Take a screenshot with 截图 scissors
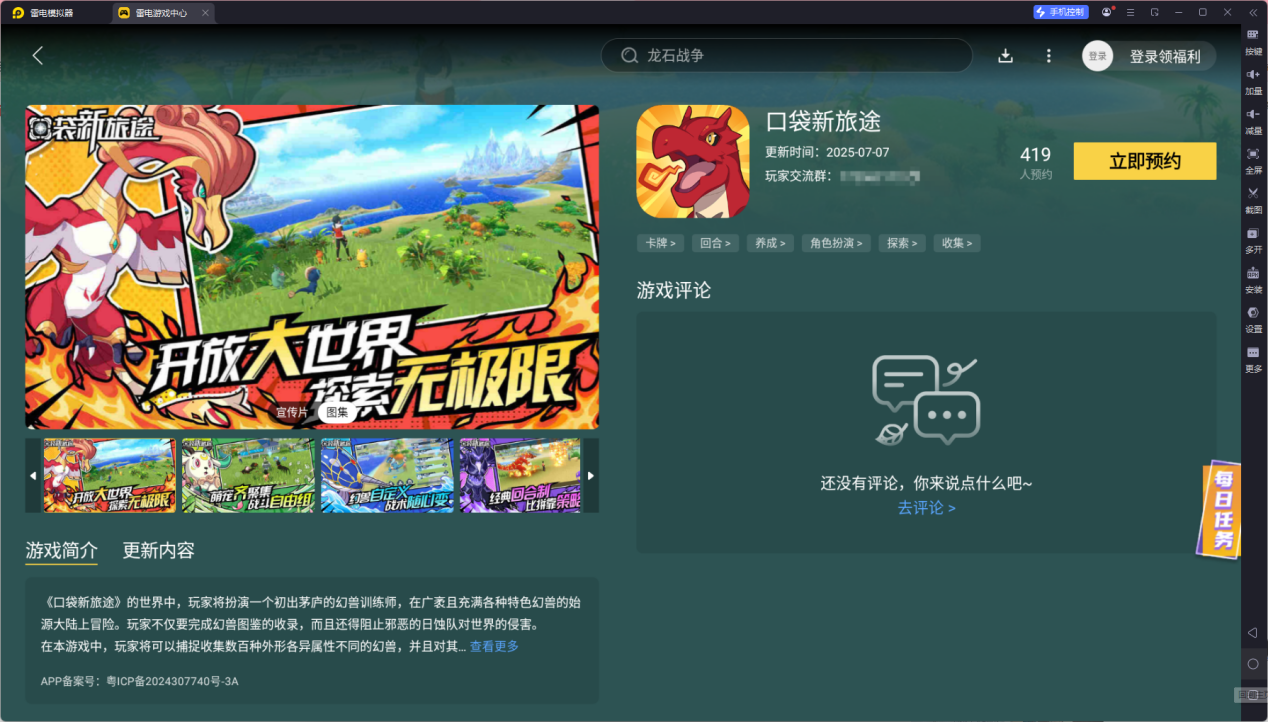This screenshot has width=1268, height=722. [x=1253, y=200]
